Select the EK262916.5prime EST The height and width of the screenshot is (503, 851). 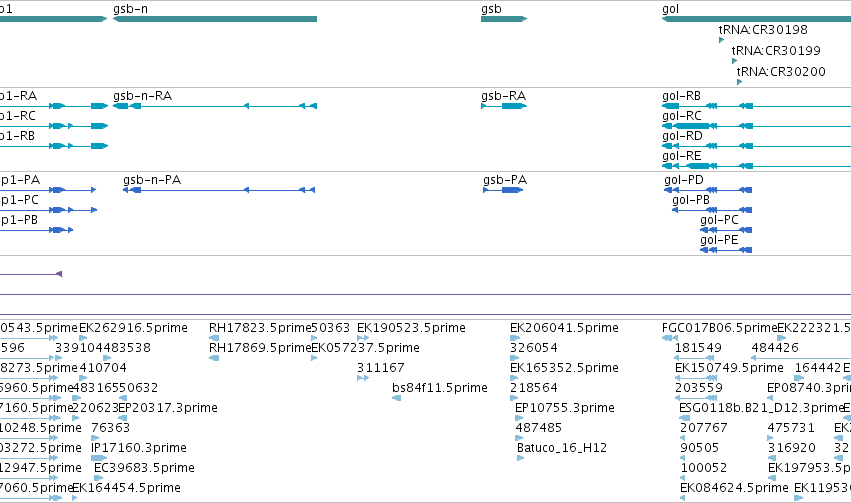pyautogui.click(x=134, y=328)
